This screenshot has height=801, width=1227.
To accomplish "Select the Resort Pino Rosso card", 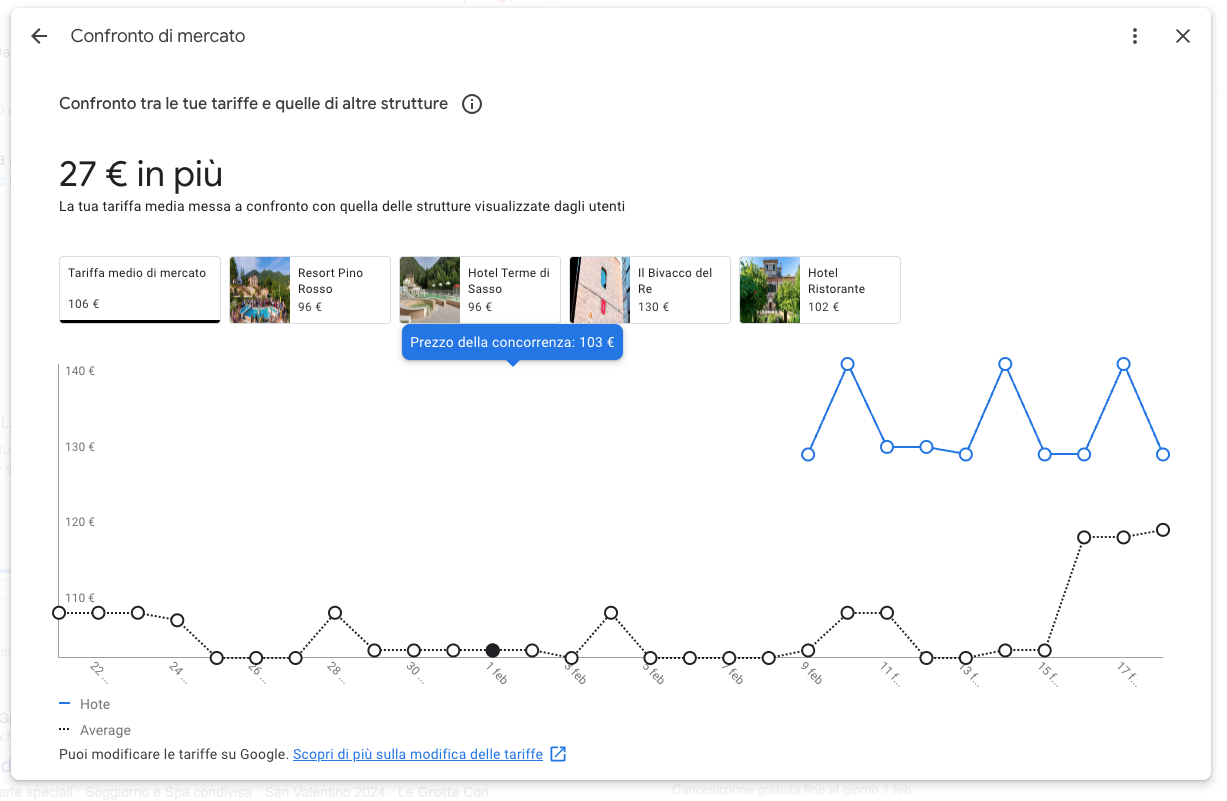I will (310, 290).
